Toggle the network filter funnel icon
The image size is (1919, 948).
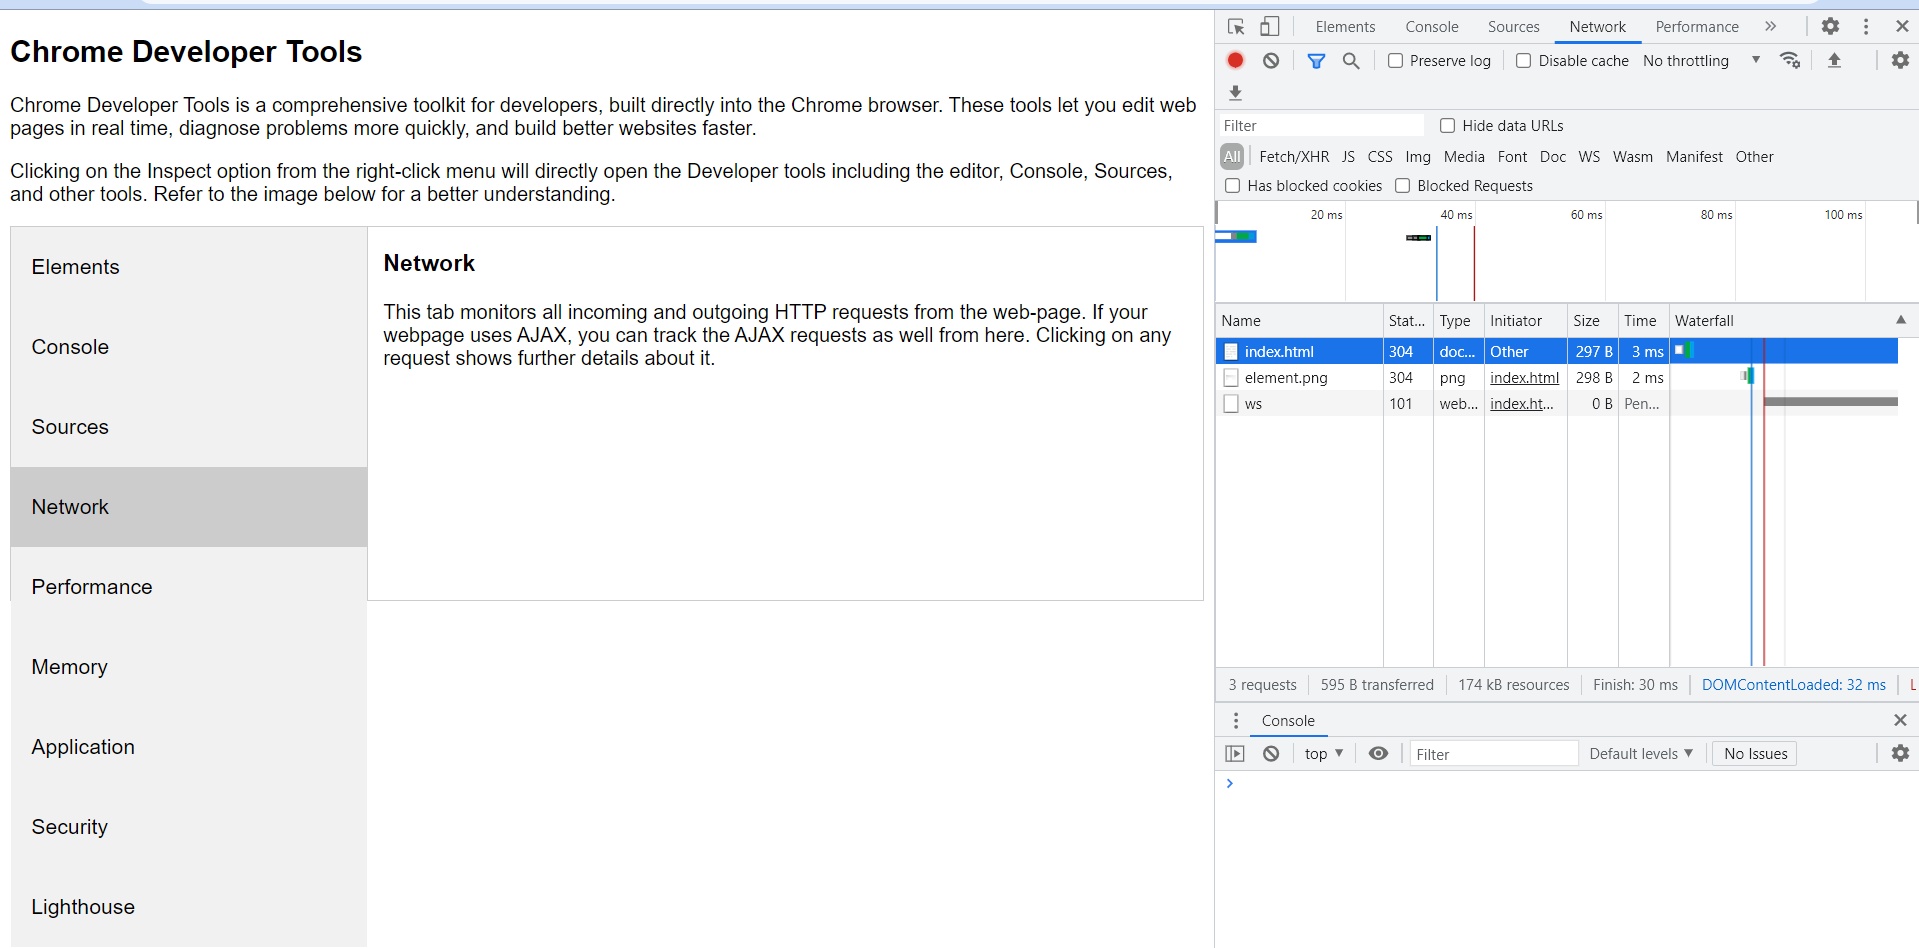coord(1316,61)
